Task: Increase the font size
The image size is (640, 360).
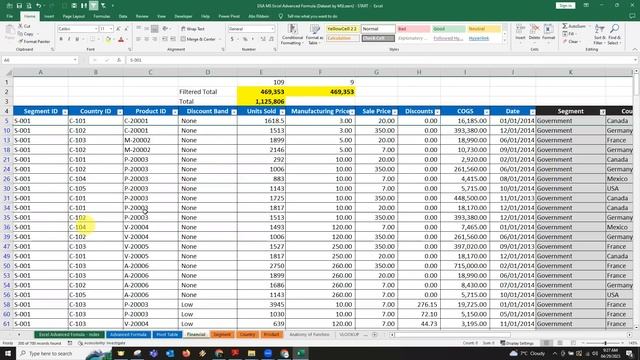Action: click(118, 29)
